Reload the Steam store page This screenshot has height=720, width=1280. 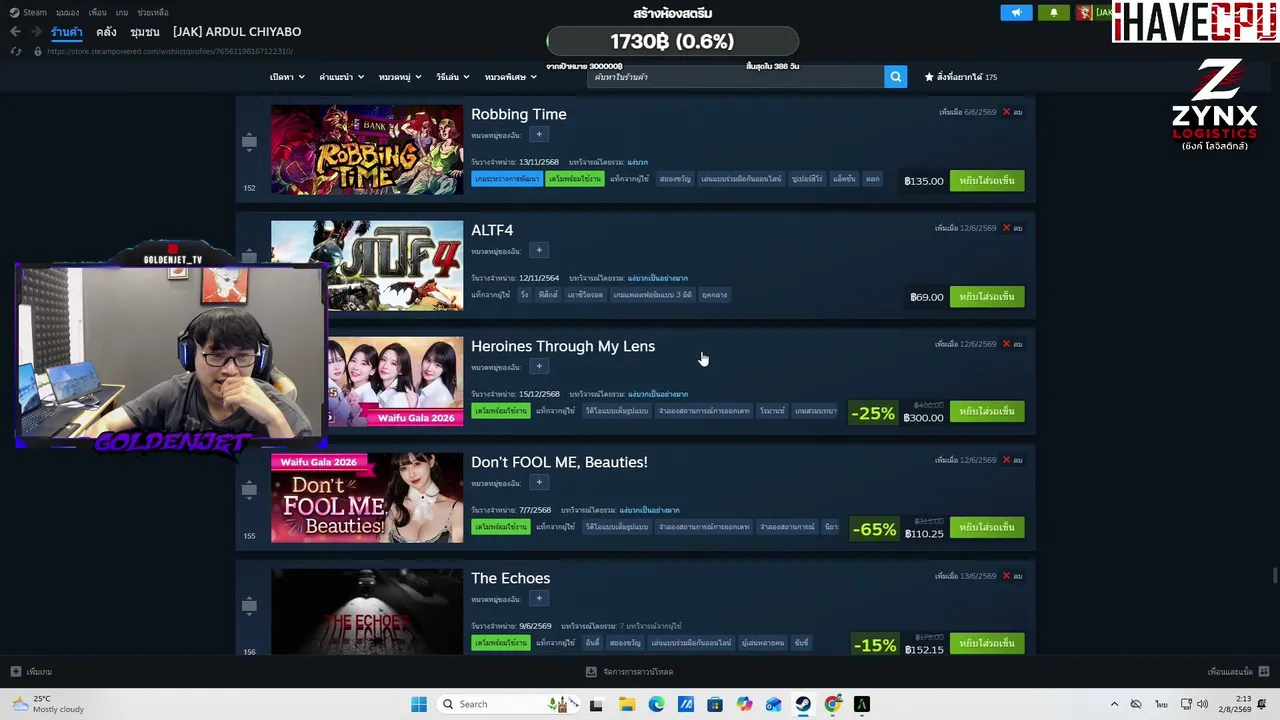click(15, 51)
